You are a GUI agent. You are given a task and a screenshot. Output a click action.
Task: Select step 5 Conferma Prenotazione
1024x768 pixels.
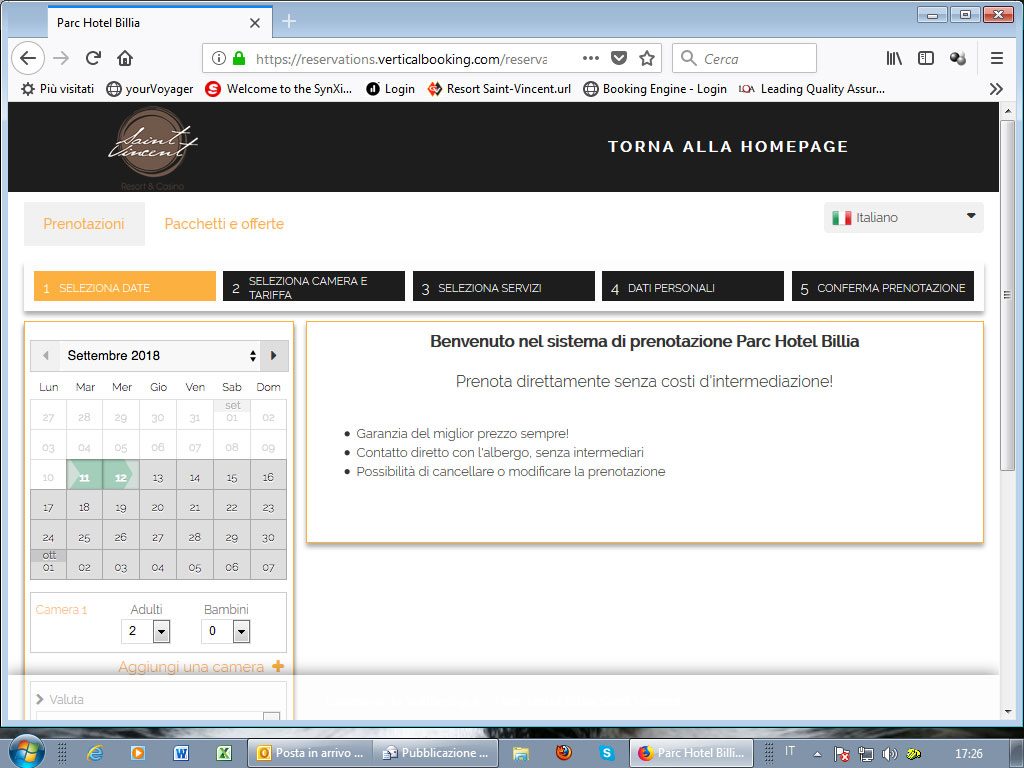tap(882, 286)
